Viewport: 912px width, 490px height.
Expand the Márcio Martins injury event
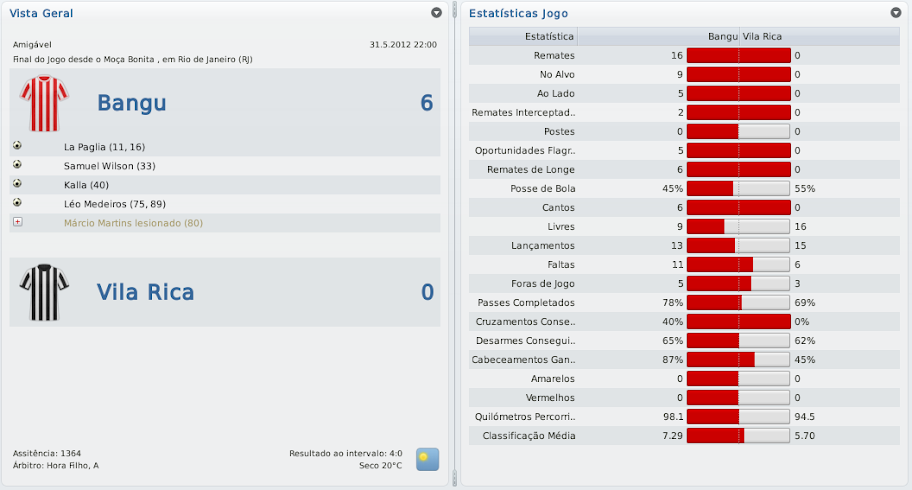[x=18, y=222]
